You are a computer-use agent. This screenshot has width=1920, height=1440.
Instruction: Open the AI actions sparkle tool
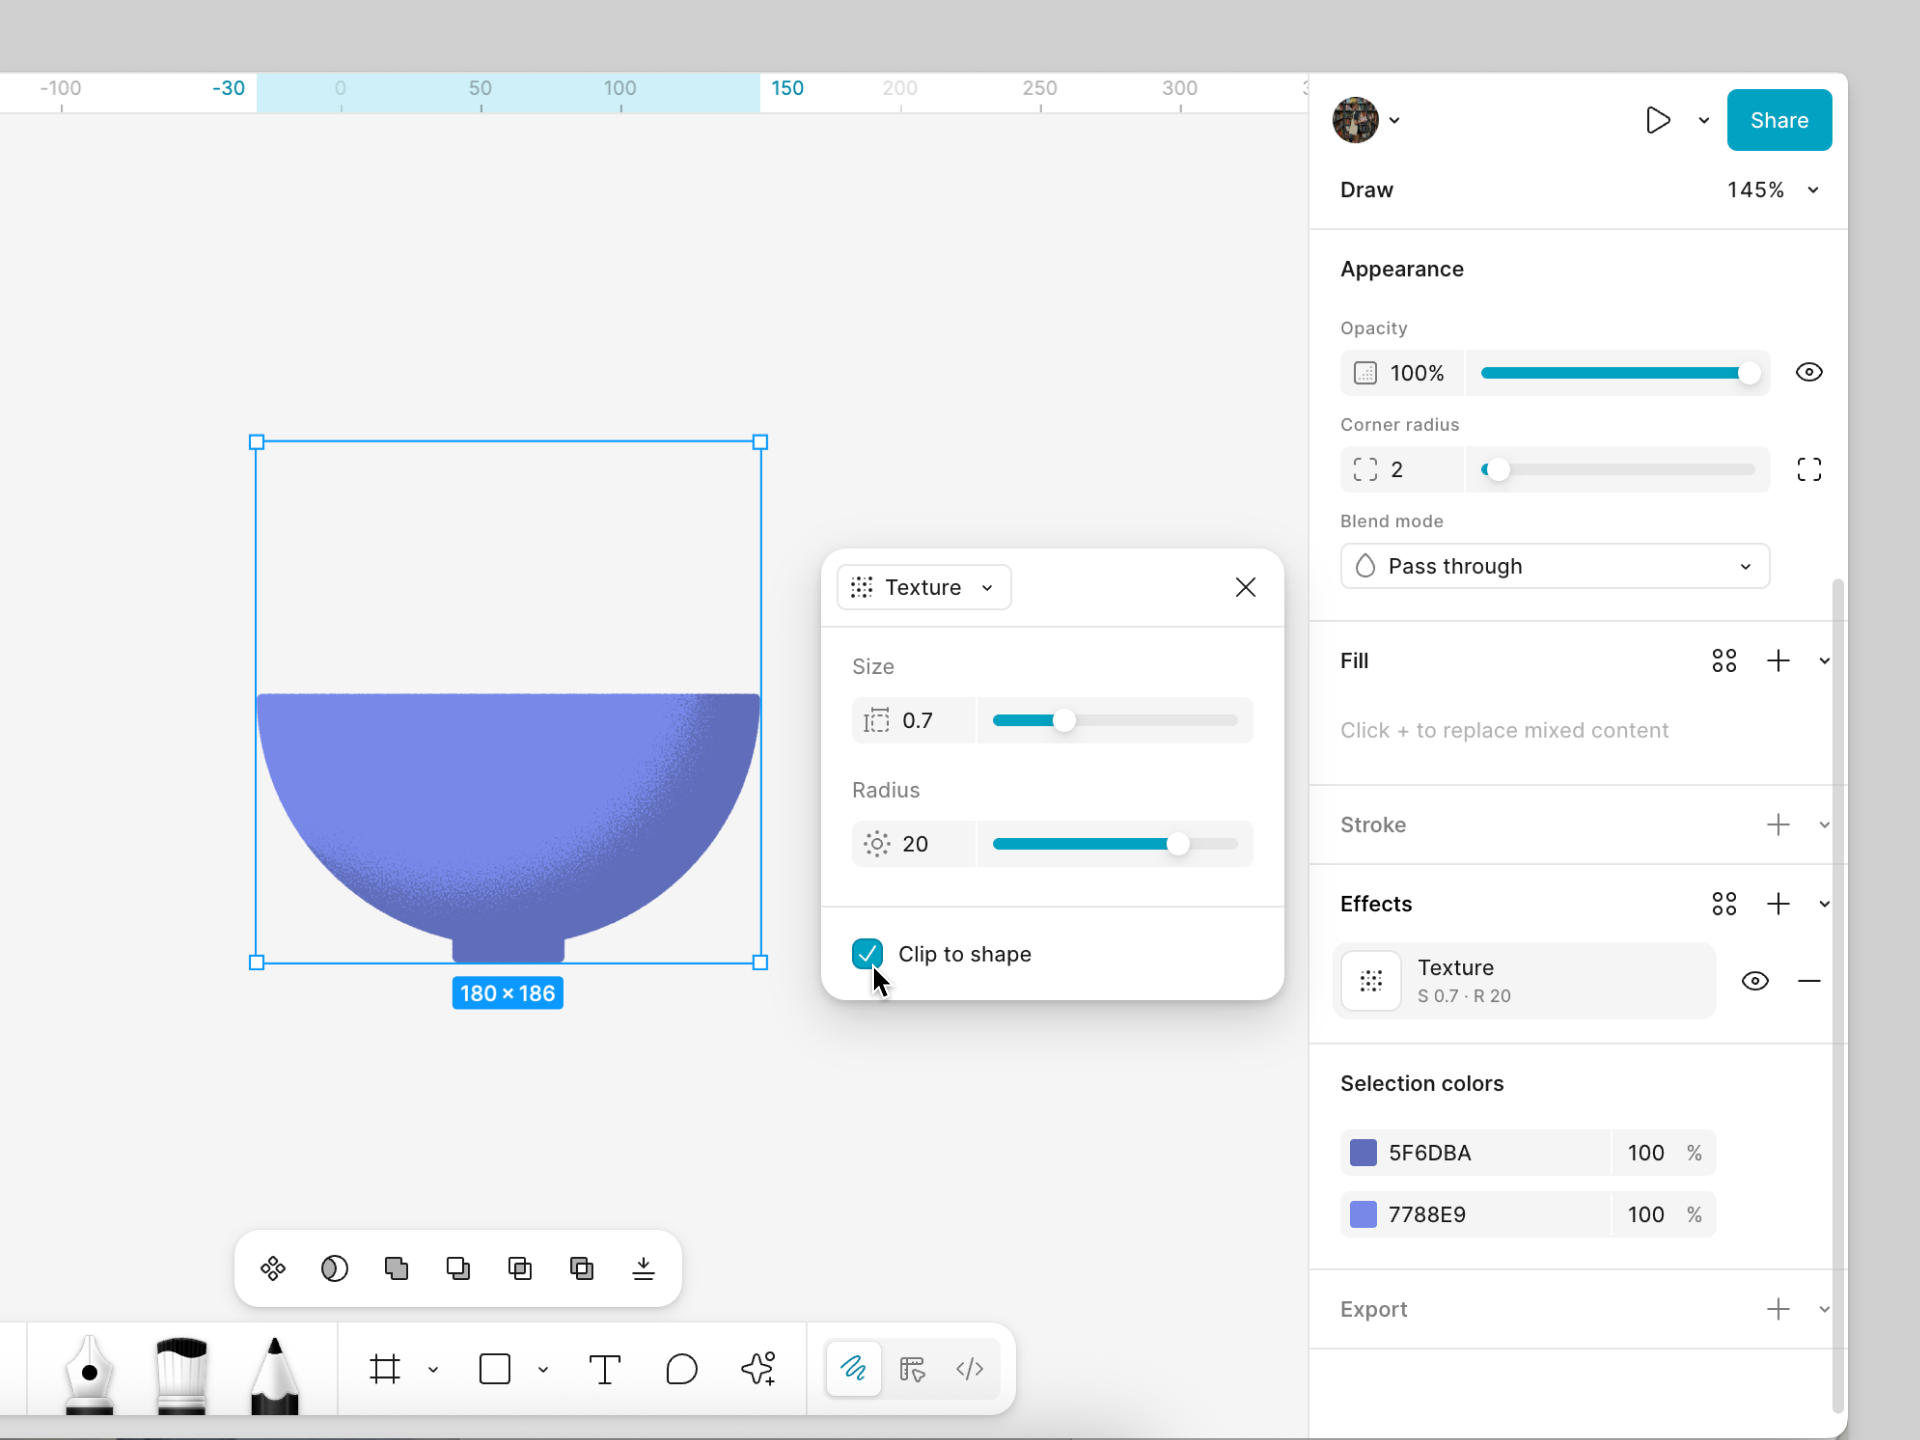click(x=758, y=1369)
